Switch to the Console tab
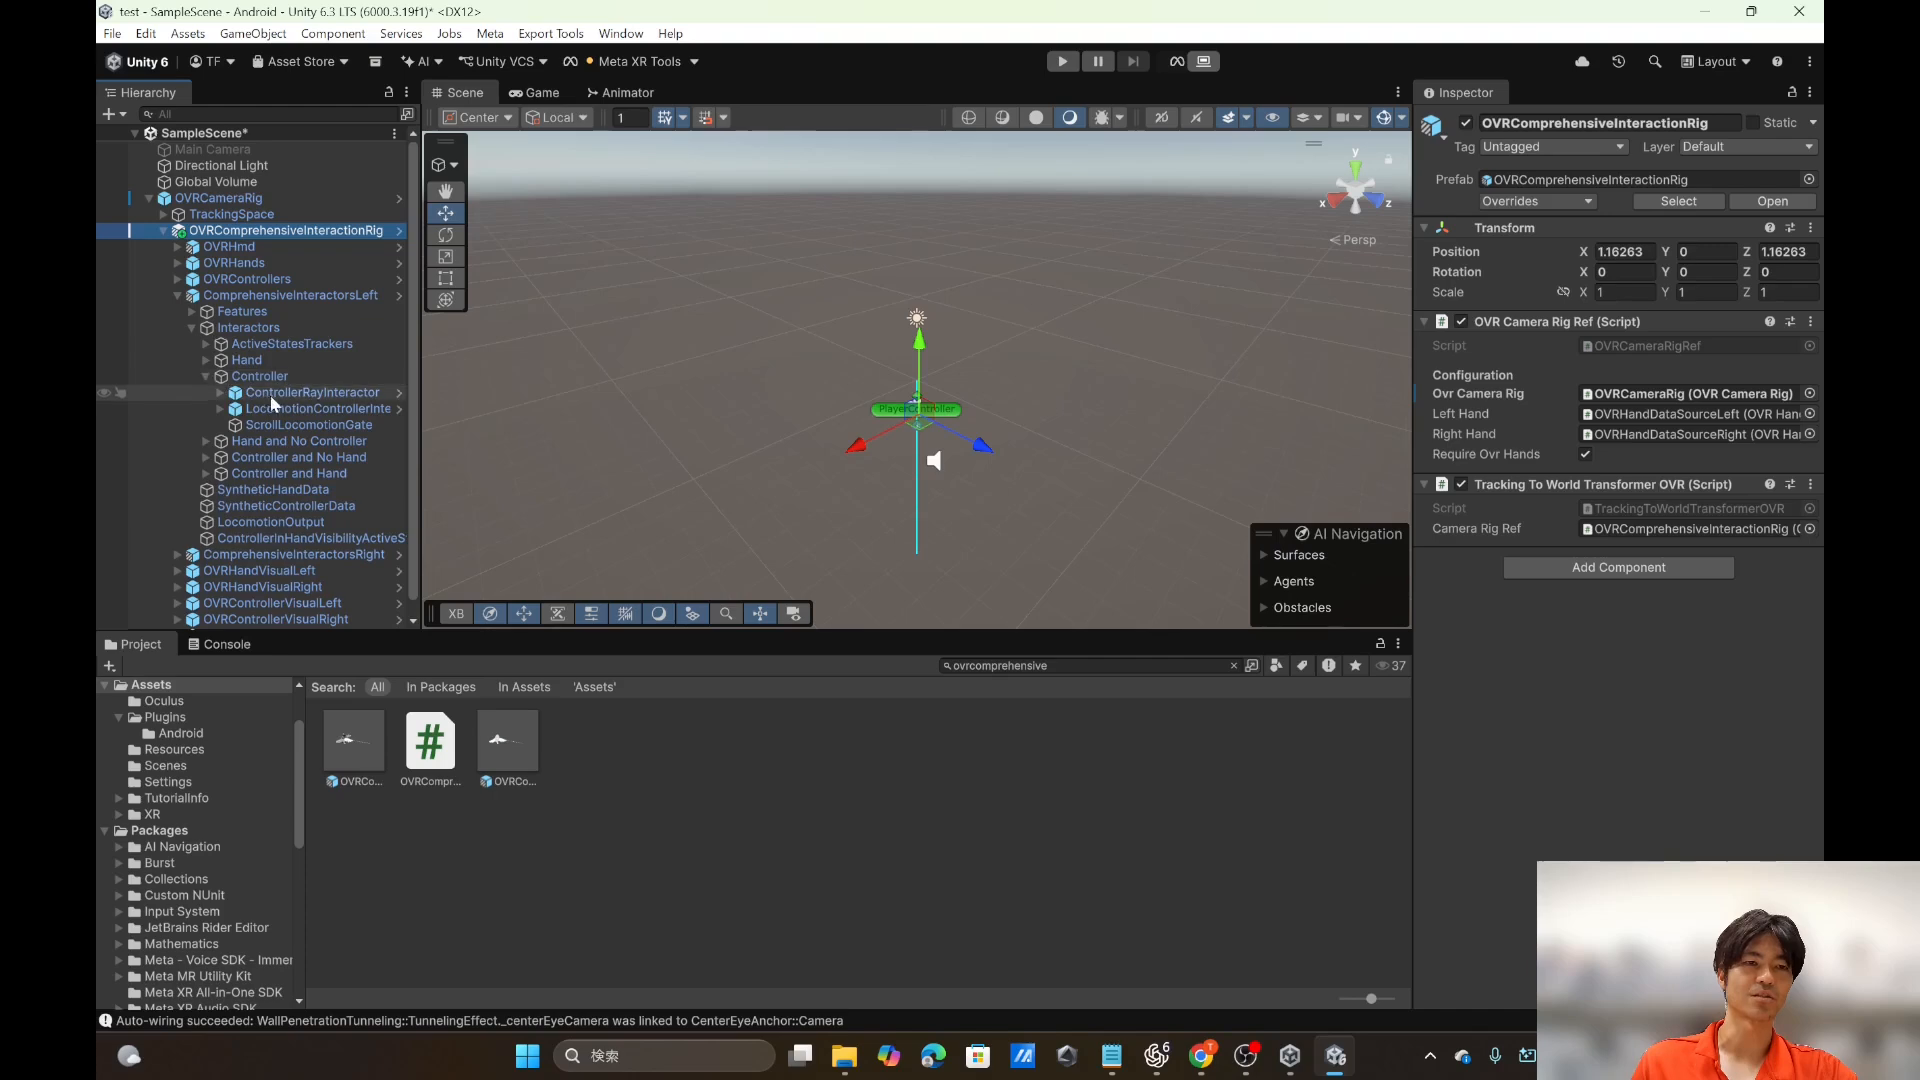The height and width of the screenshot is (1080, 1920). (x=219, y=644)
